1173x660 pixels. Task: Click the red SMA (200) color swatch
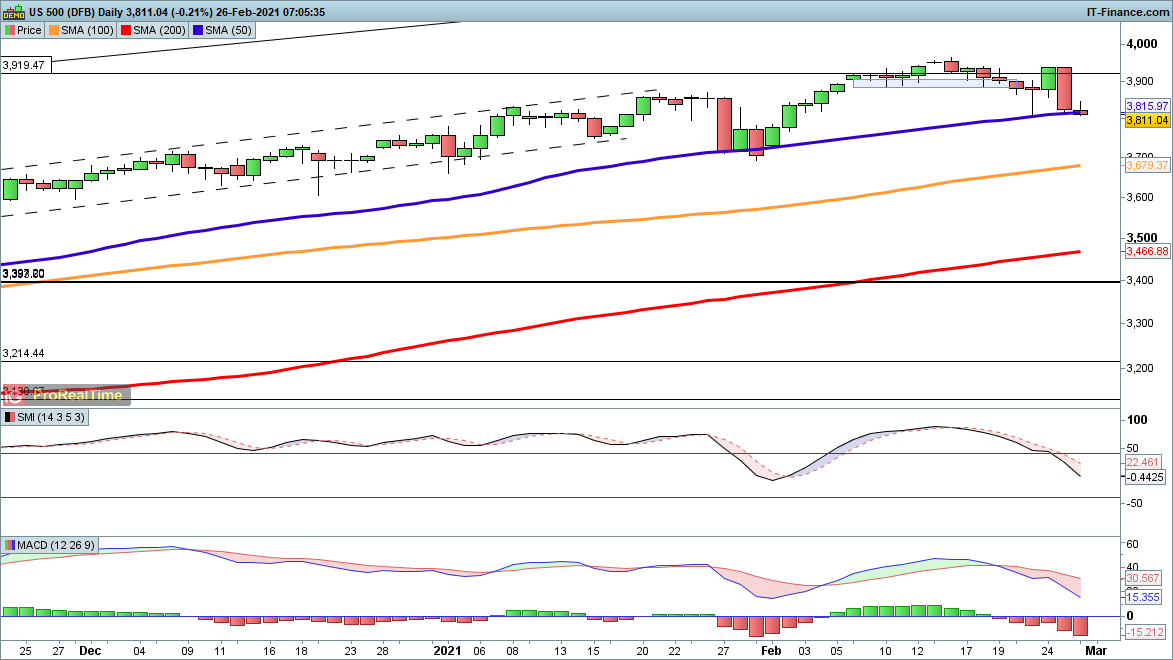(126, 31)
